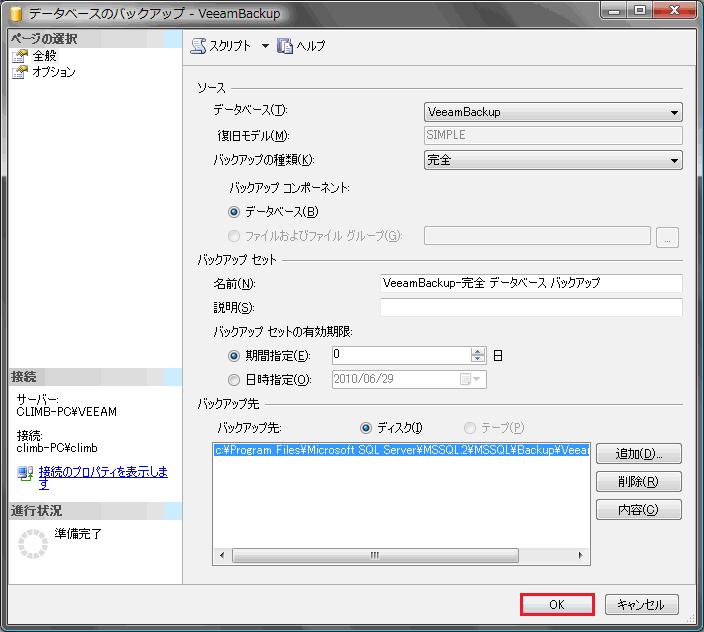The image size is (704, 632).
Task: Open the database dropdown showing VeeamBackup
Action: tap(553, 112)
